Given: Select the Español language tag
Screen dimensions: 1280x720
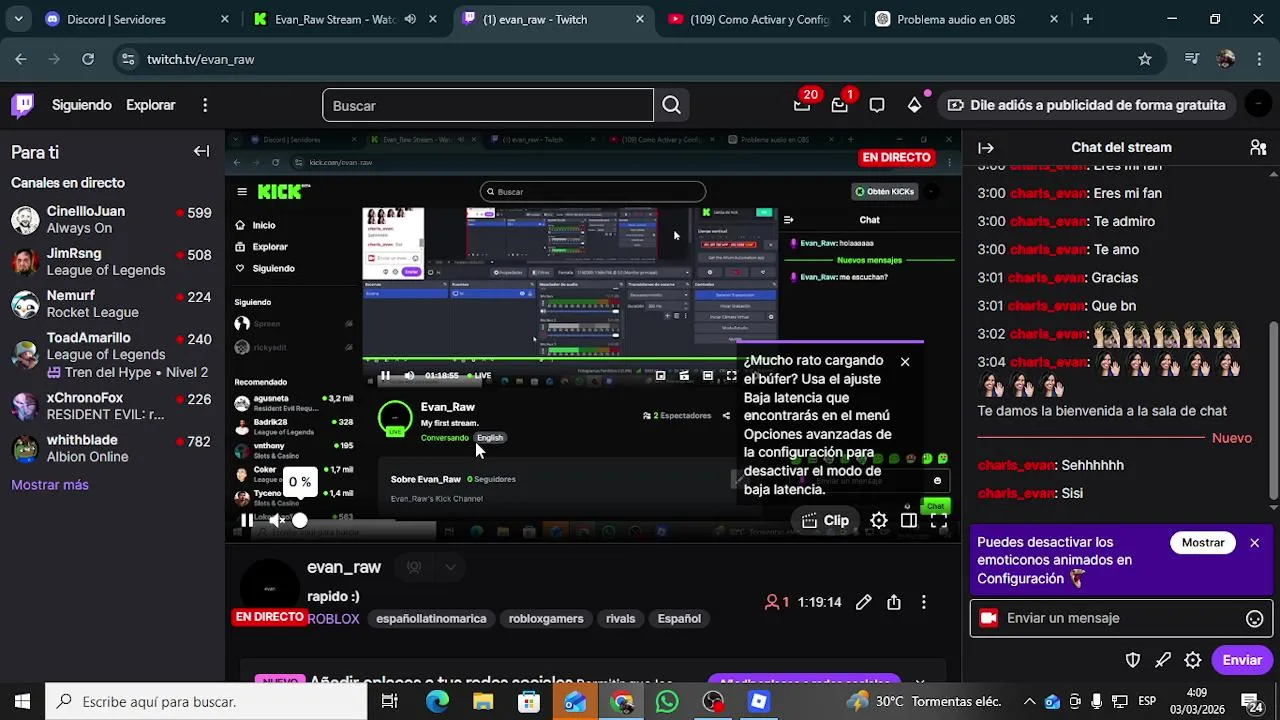Looking at the screenshot, I should click(679, 619).
